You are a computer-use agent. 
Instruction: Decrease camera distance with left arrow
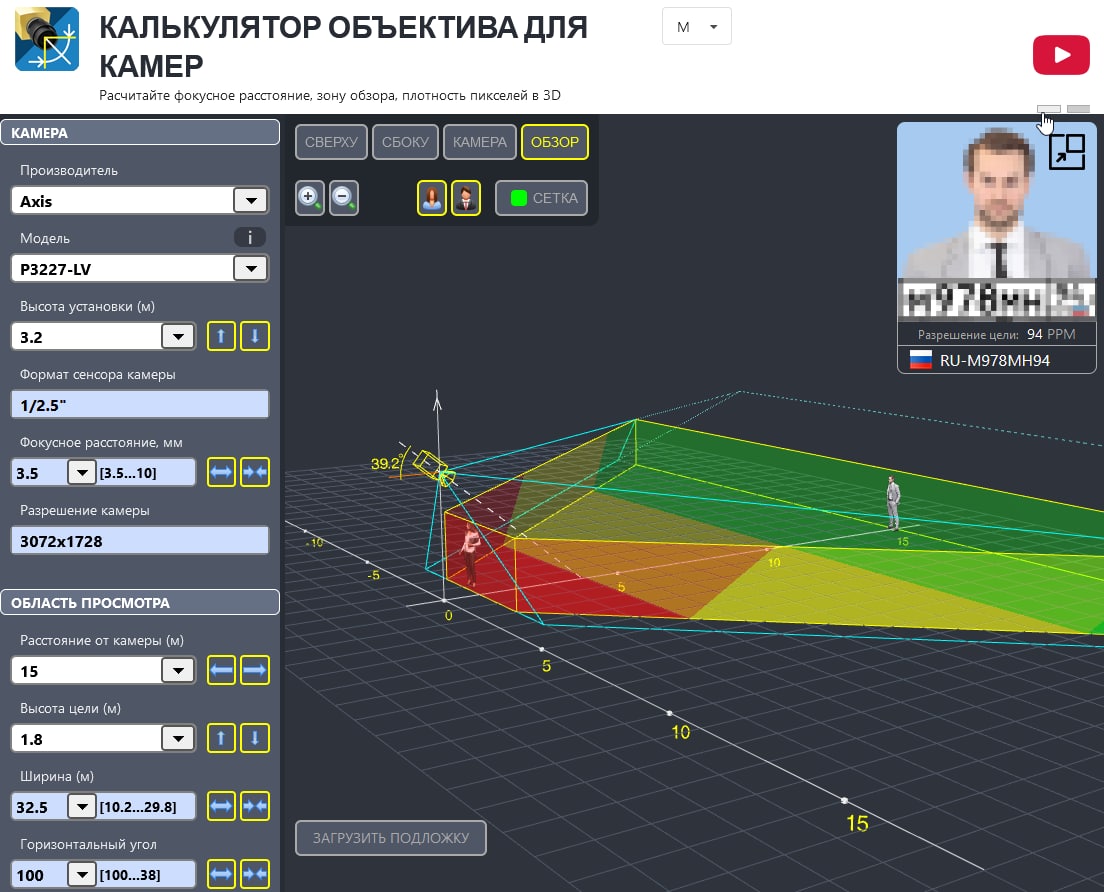pos(221,670)
